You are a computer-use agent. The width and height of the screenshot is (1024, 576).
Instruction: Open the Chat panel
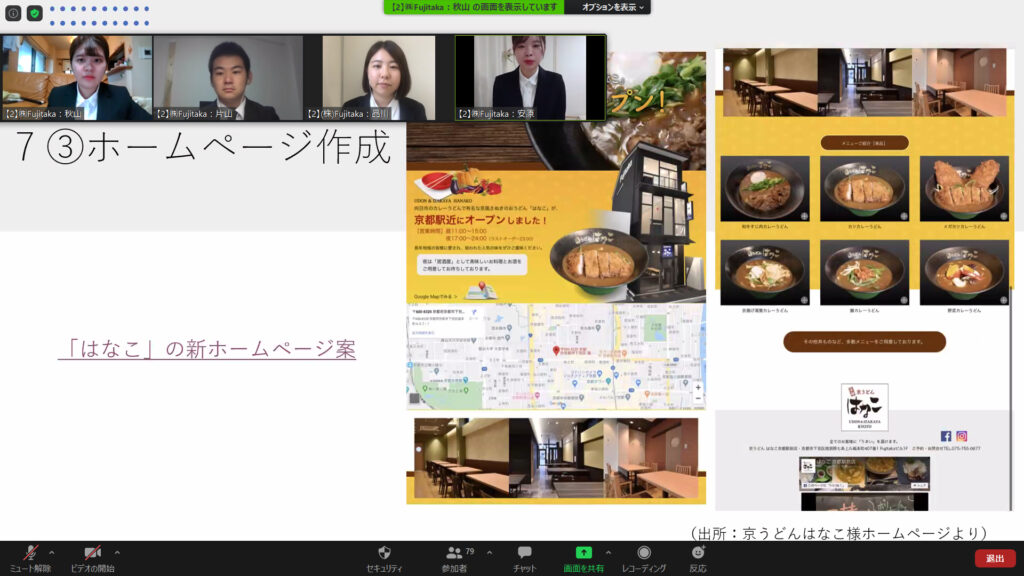(x=524, y=558)
